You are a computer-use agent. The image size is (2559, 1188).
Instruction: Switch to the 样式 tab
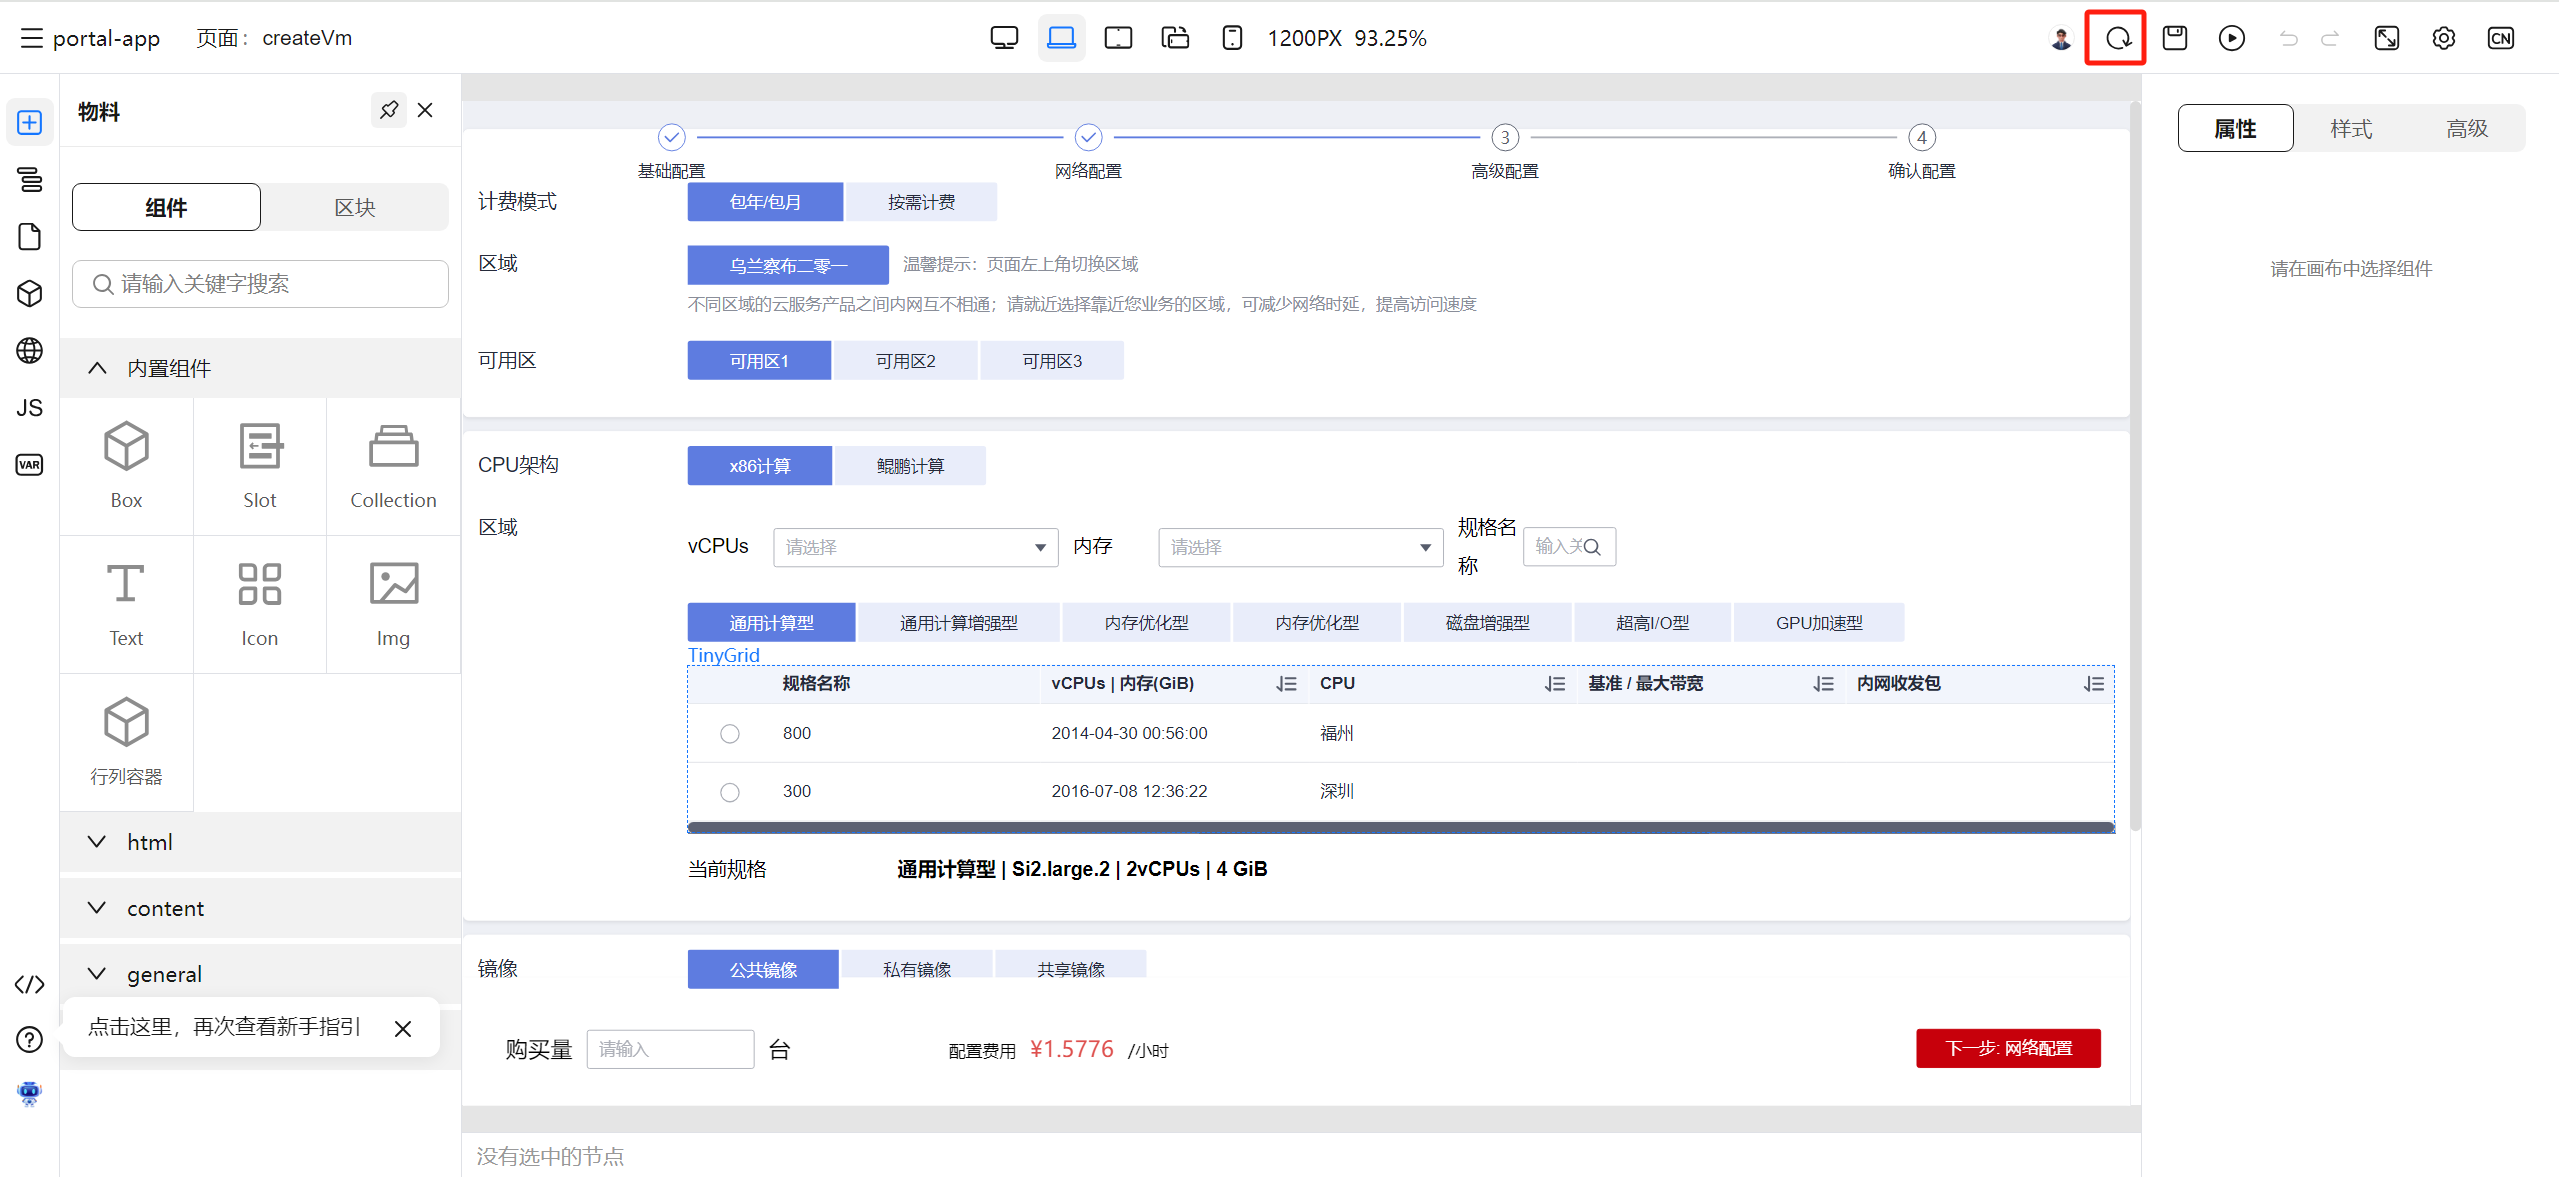coord(2350,128)
